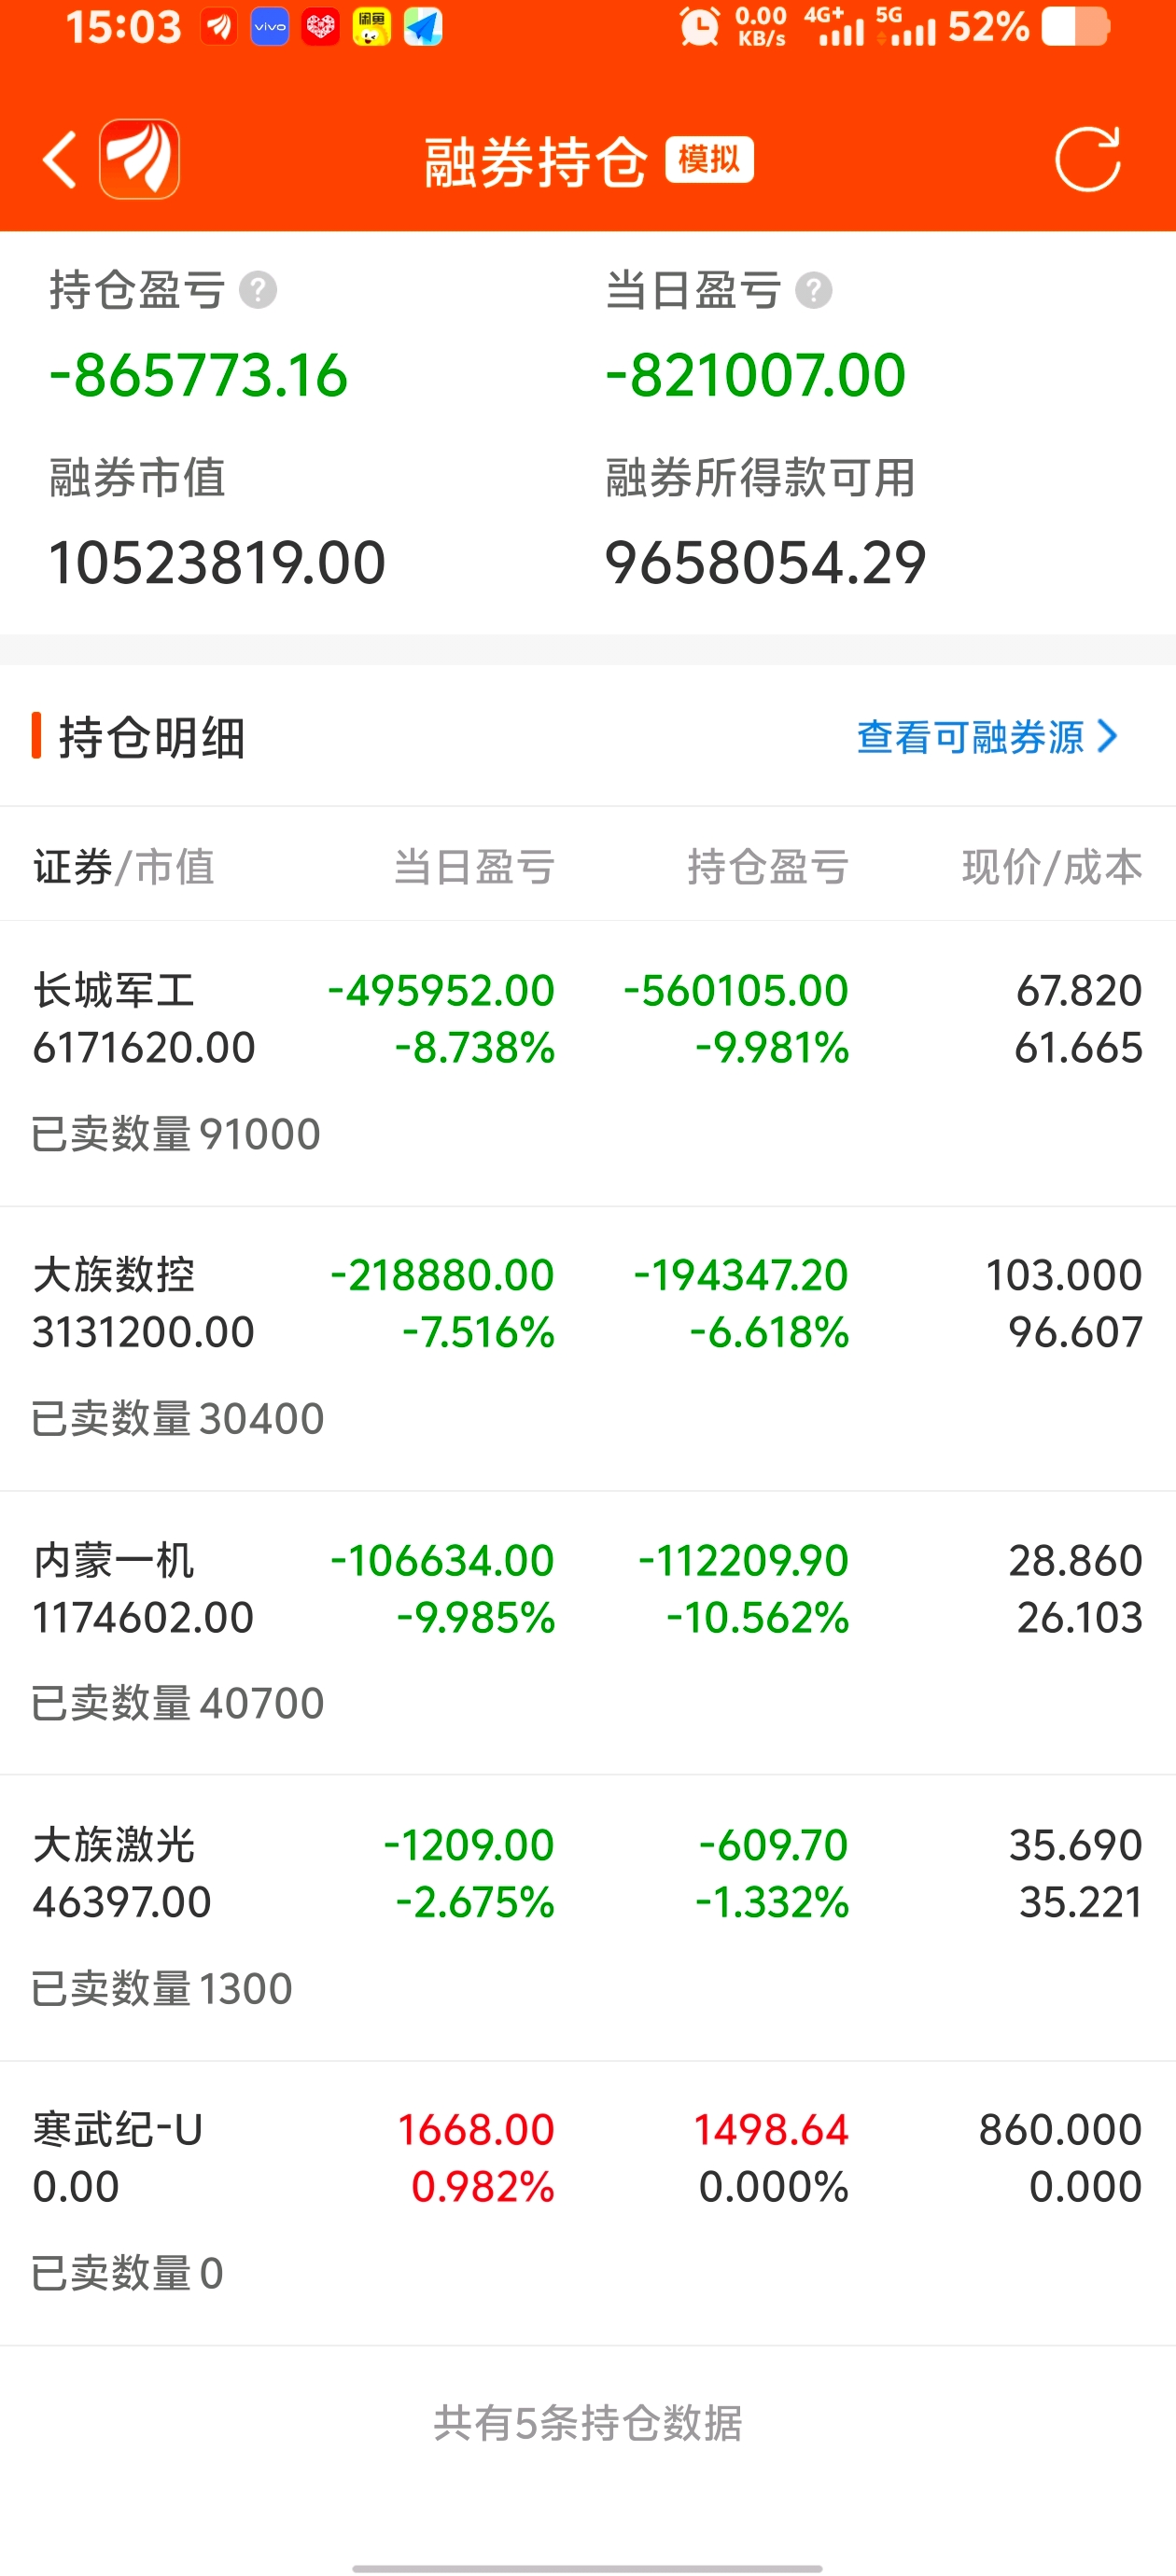Open the chevron next to 查看可融券源
The width and height of the screenshot is (1176, 2576).
tap(1107, 736)
